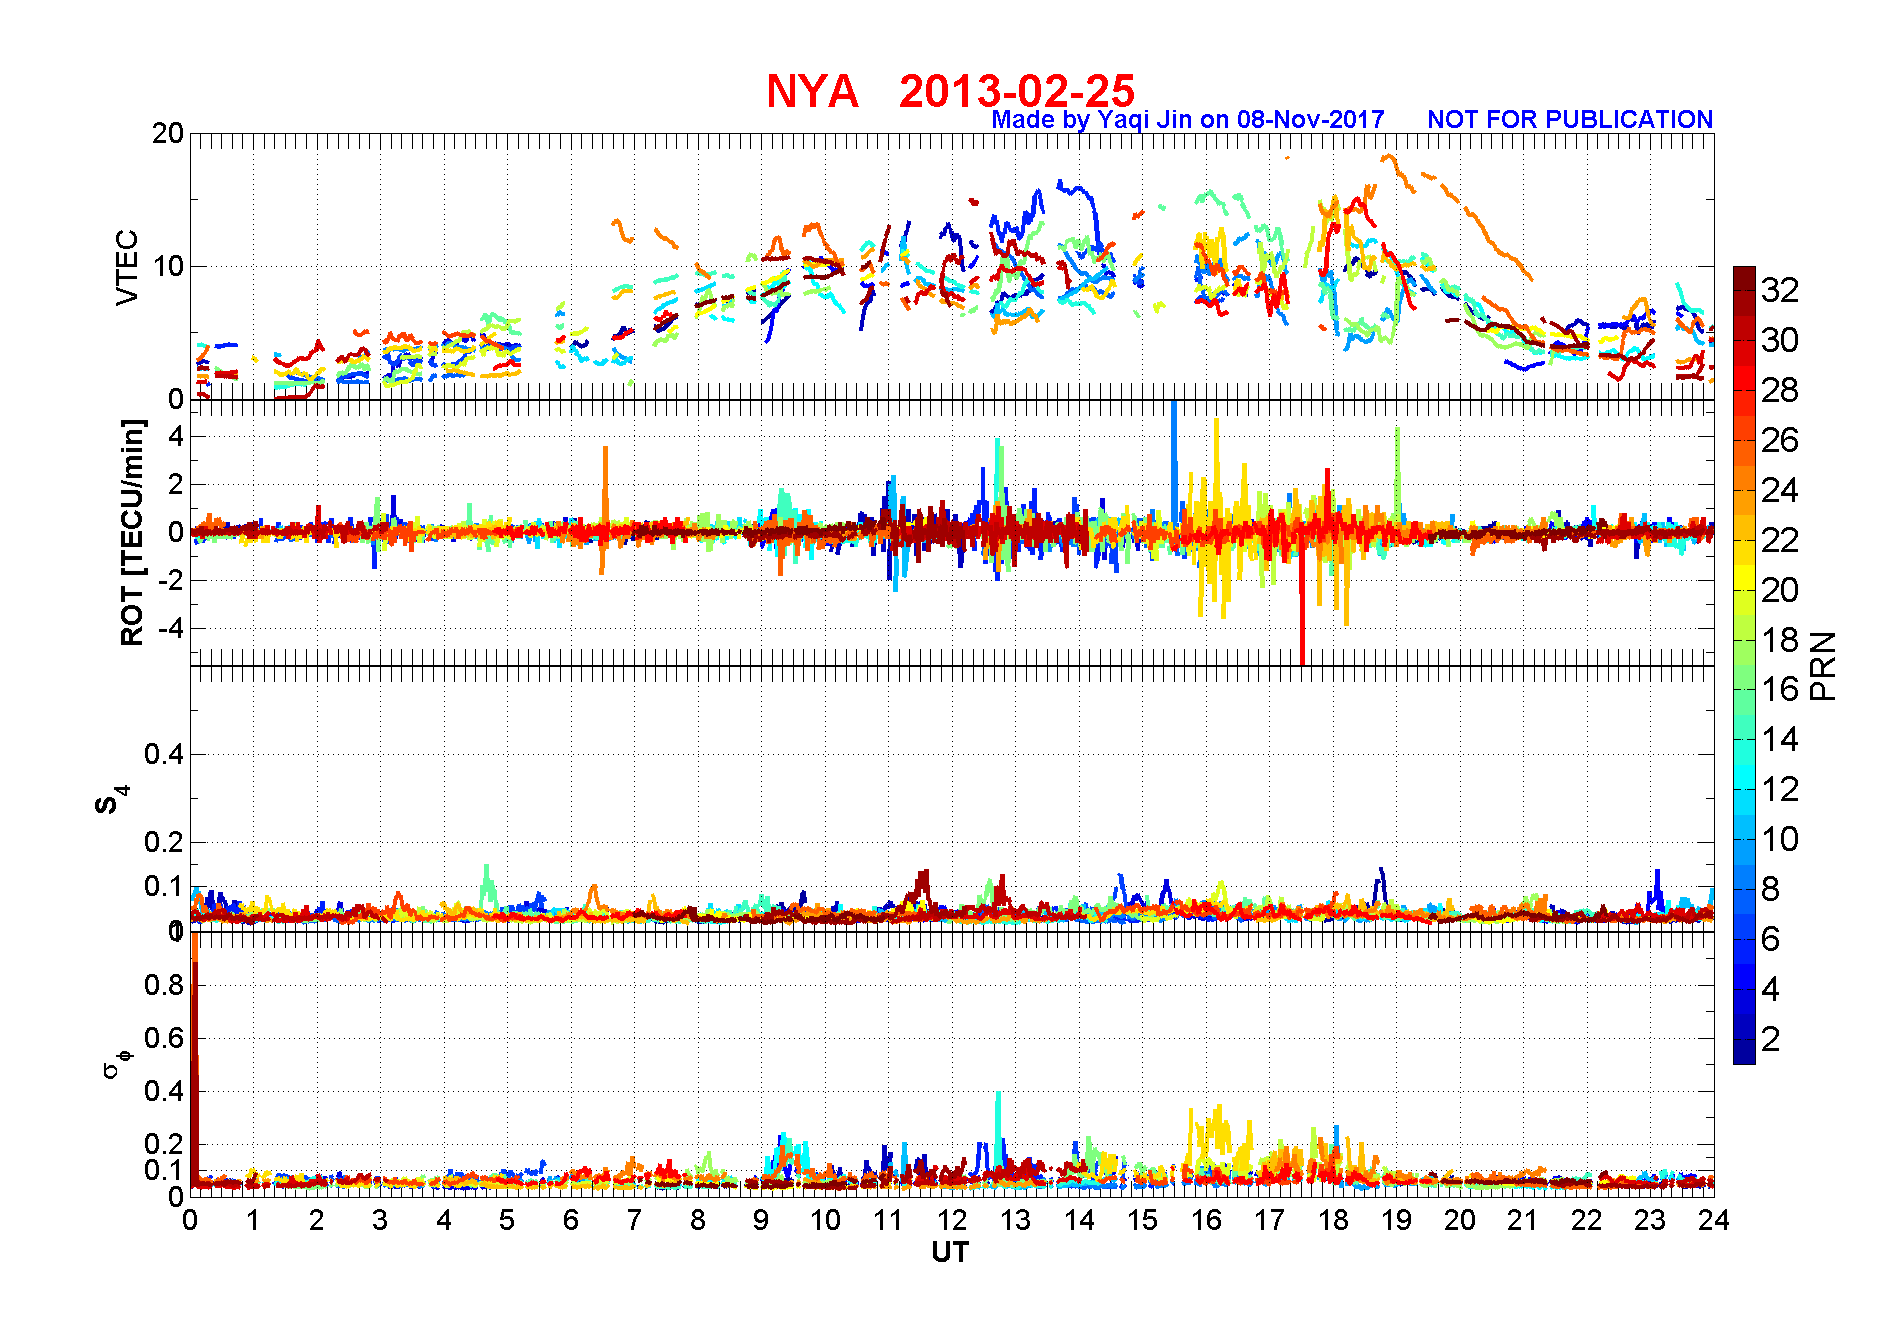Click the σφ y-axis label

116,1063
